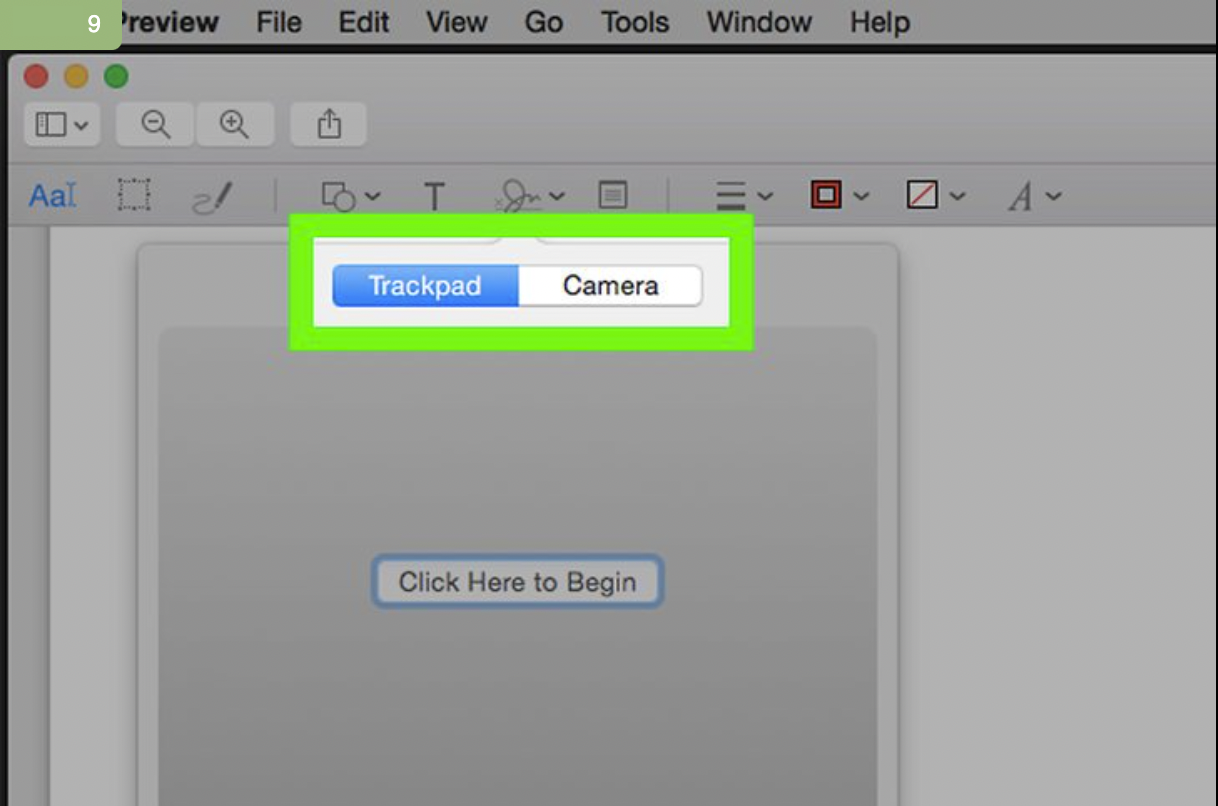This screenshot has width=1218, height=806.
Task: Click the Note annotation icon
Action: (x=613, y=195)
